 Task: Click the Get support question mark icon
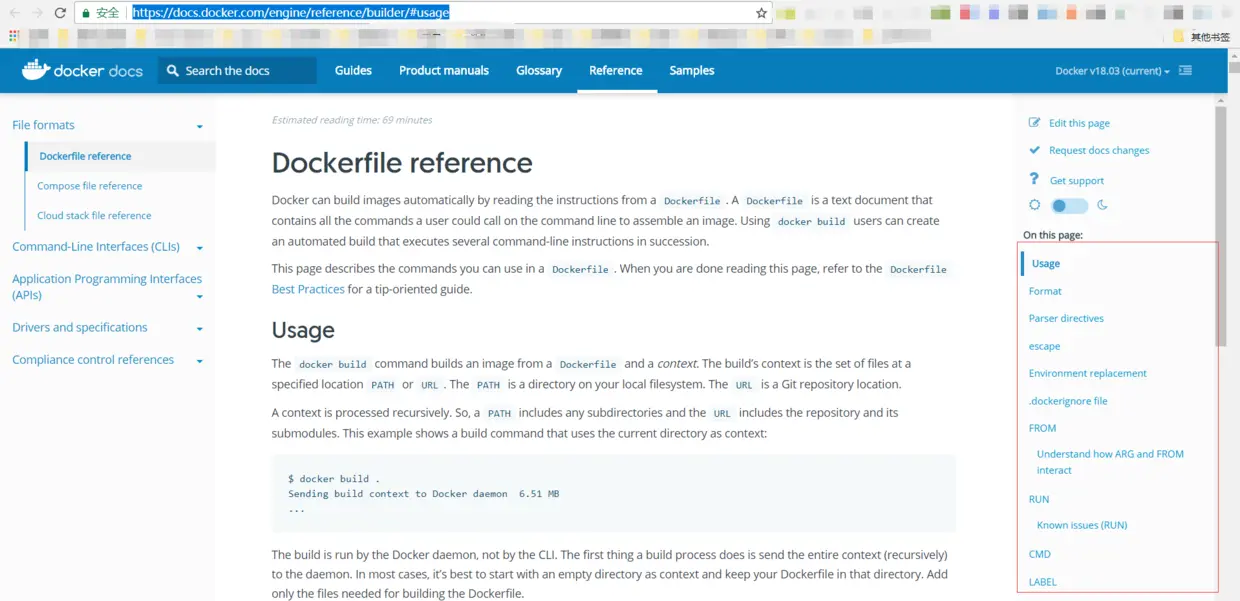[1034, 179]
